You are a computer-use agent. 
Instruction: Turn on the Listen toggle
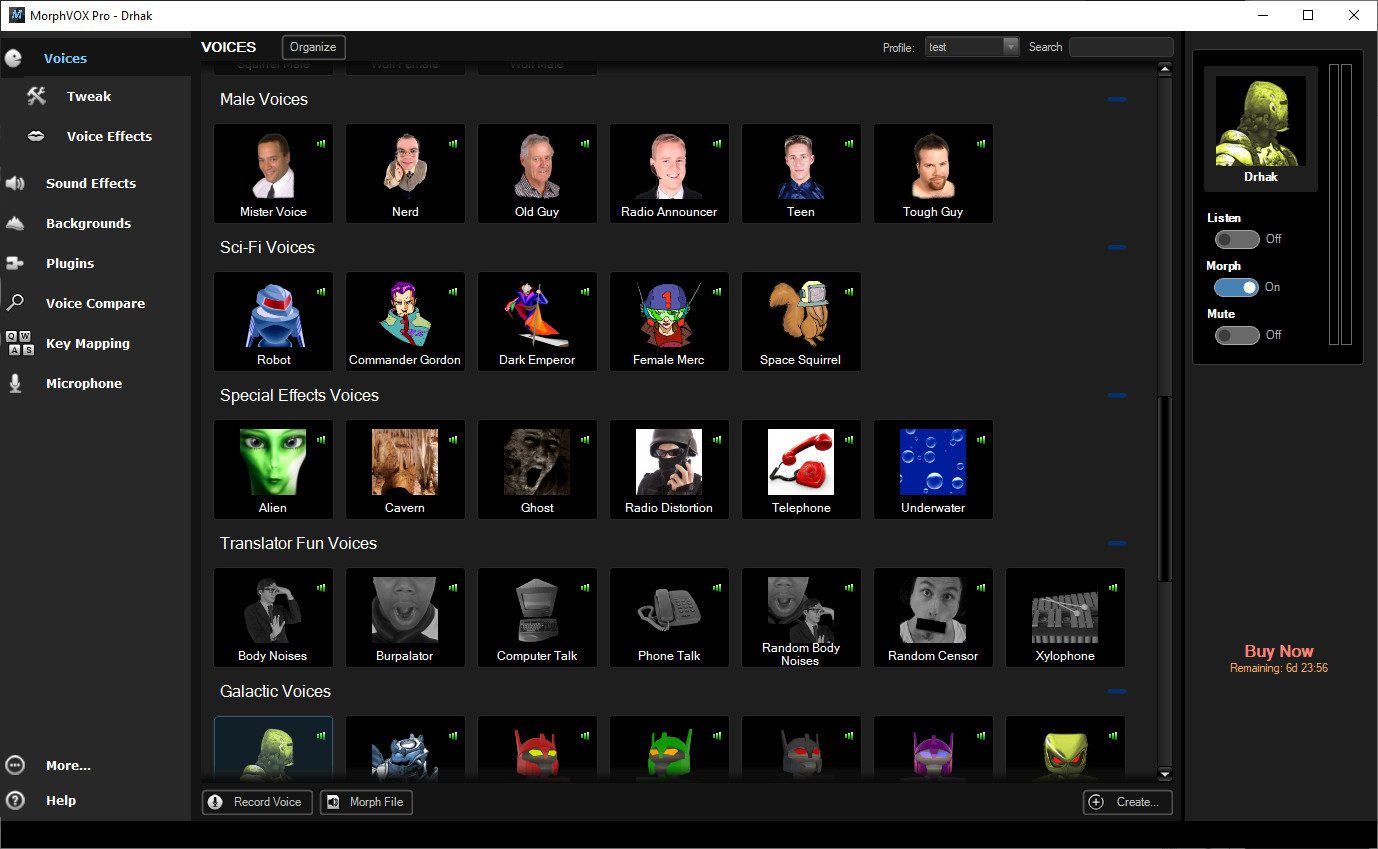click(x=1237, y=239)
